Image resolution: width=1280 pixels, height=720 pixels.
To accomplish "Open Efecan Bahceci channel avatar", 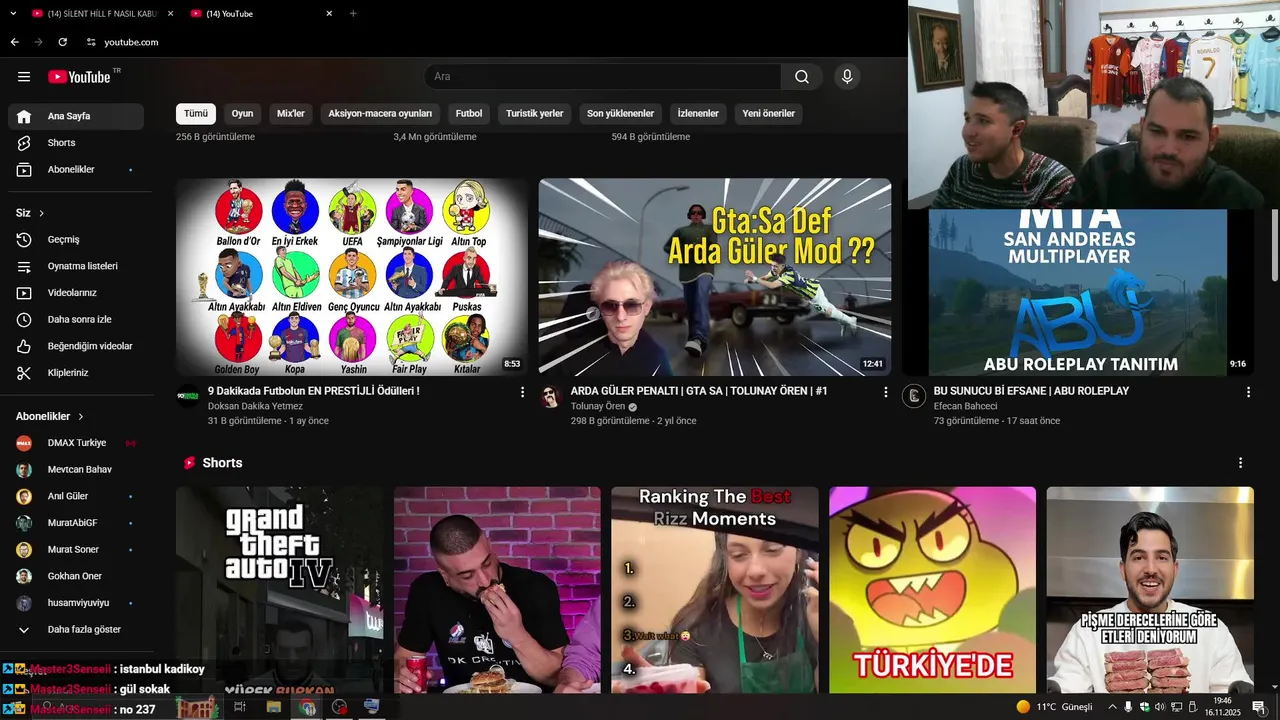I will click(x=914, y=396).
